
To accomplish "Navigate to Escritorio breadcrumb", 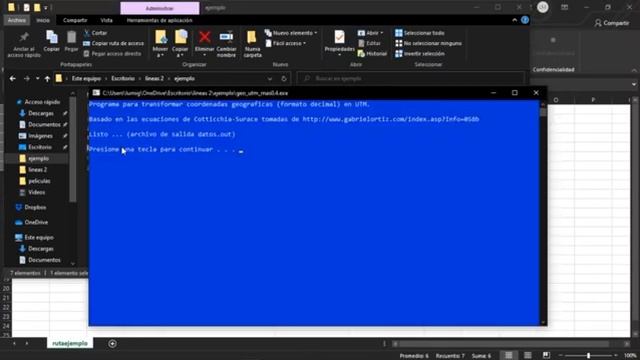I will [123, 78].
